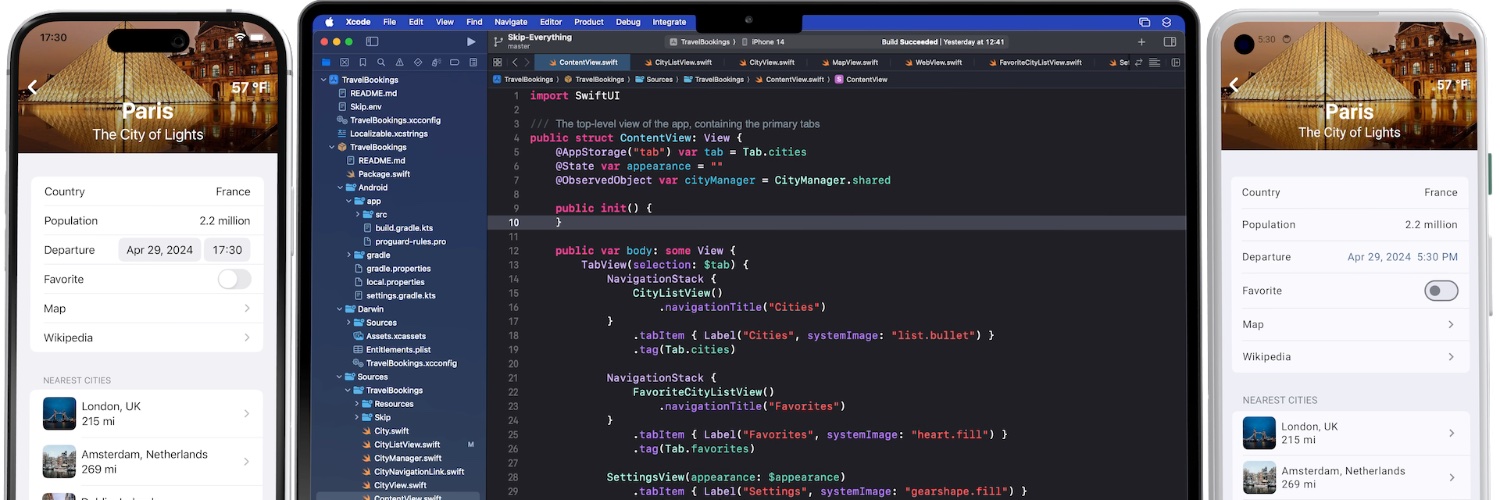Expand the src folder in Android app
Image resolution: width=1500 pixels, height=500 pixels.
[x=359, y=214]
